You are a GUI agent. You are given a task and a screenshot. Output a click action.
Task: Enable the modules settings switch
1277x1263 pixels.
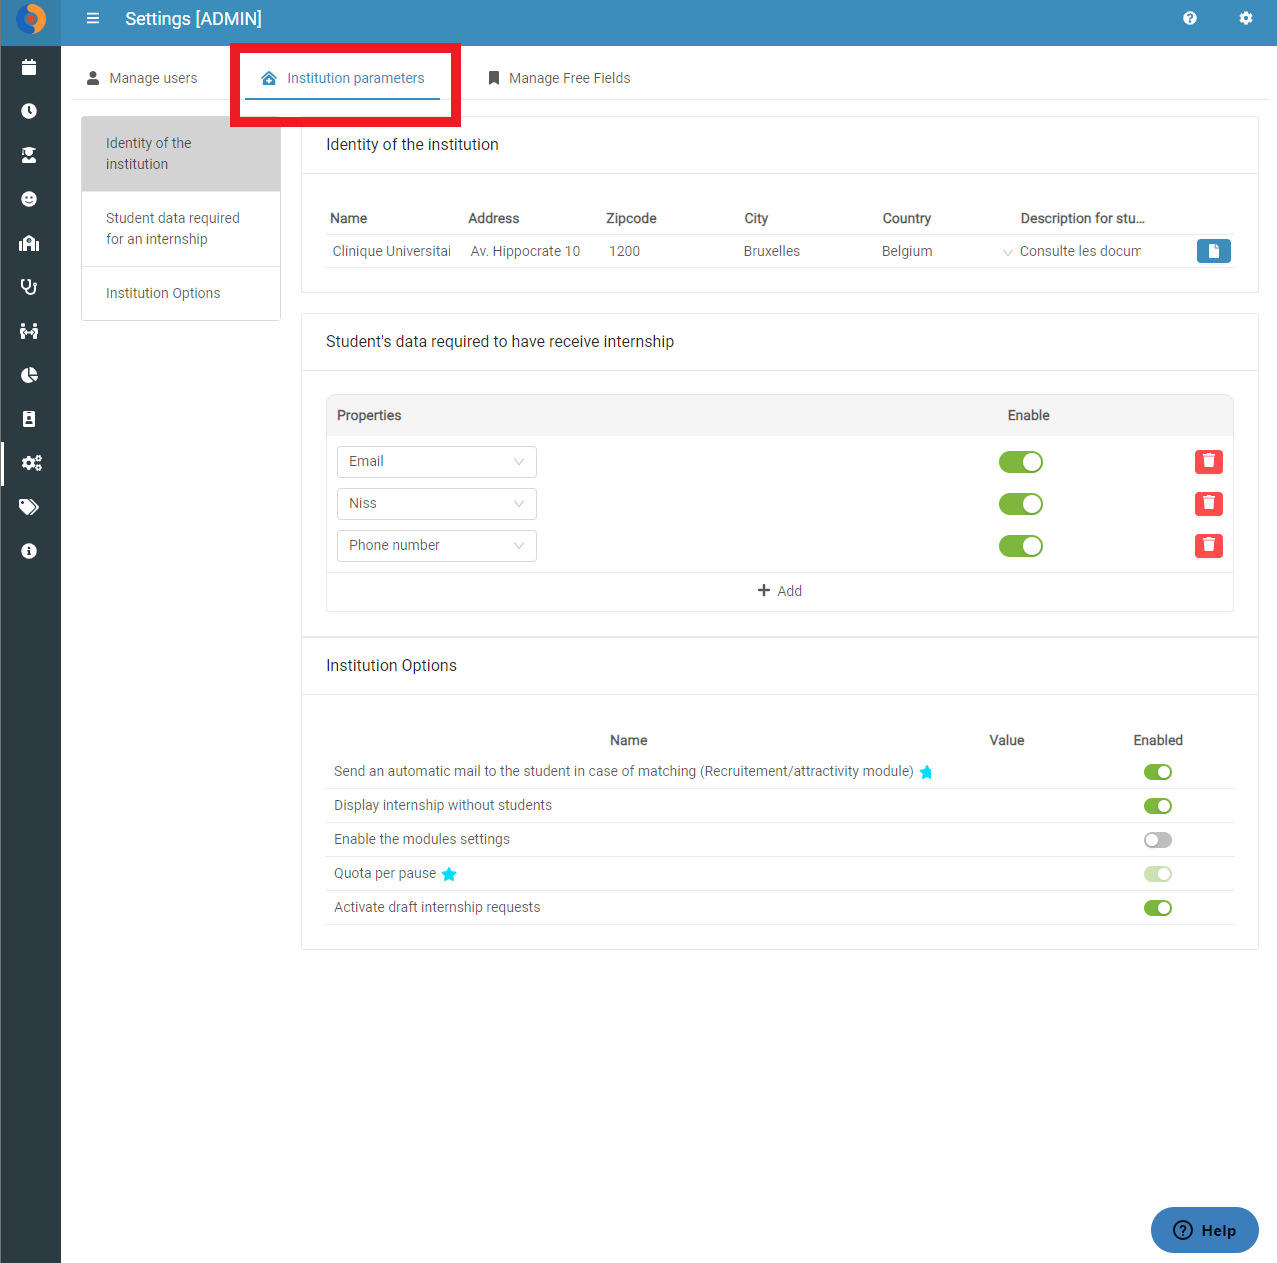[x=1158, y=840]
